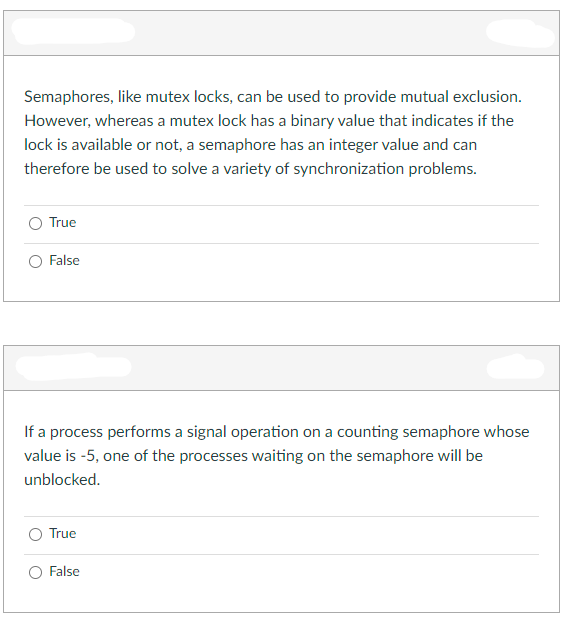Click the text 'synchronization problems.' in first question
The width and height of the screenshot is (566, 634).
(385, 169)
